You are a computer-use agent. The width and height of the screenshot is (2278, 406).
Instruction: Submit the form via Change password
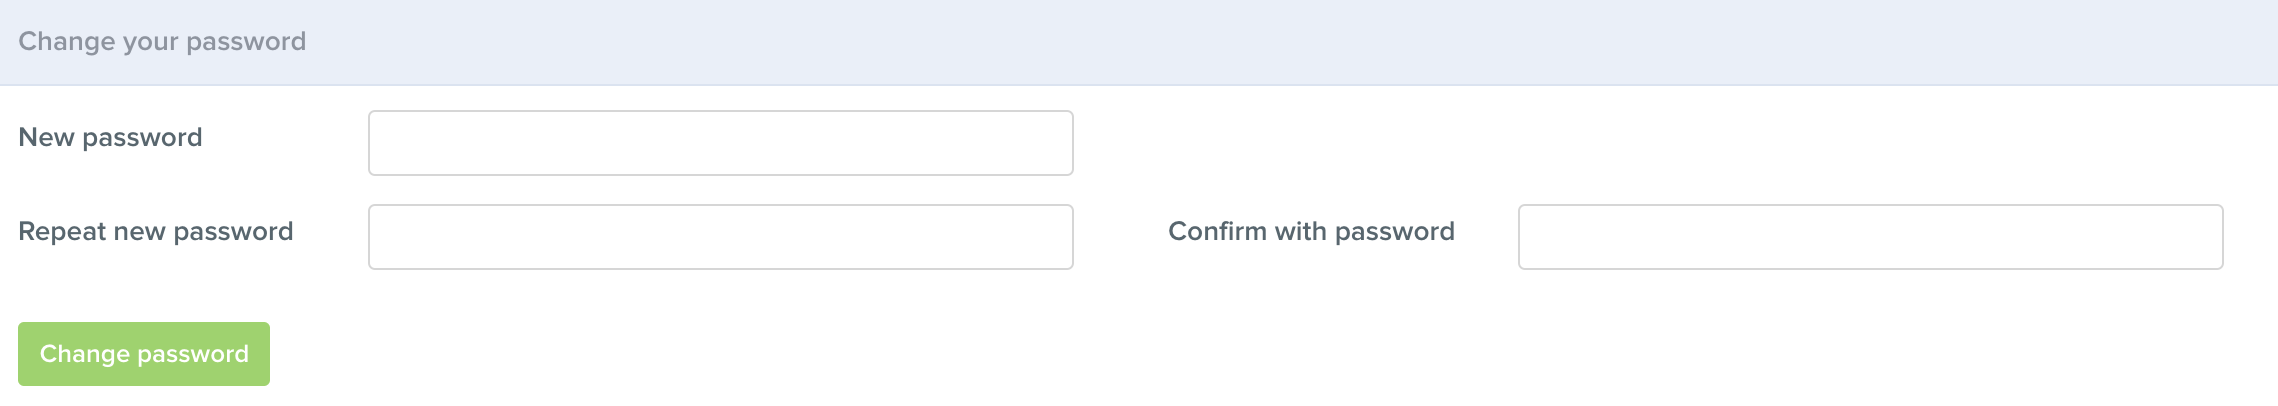(144, 354)
